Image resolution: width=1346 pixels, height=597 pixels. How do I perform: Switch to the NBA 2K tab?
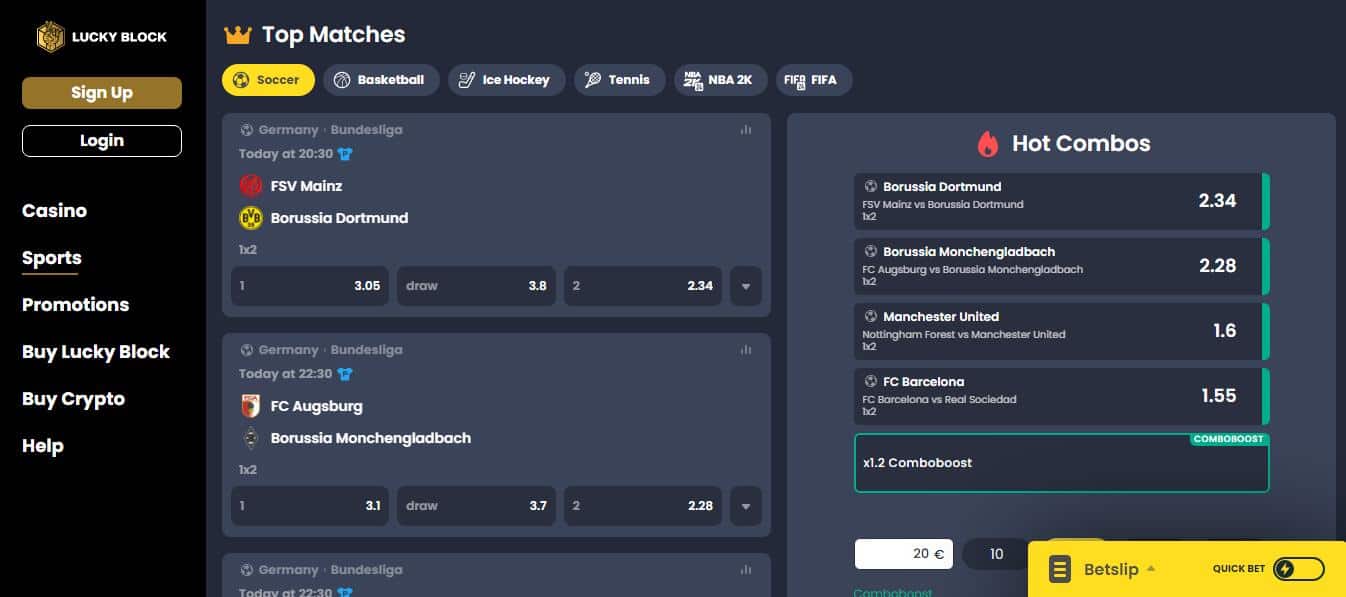(x=721, y=80)
